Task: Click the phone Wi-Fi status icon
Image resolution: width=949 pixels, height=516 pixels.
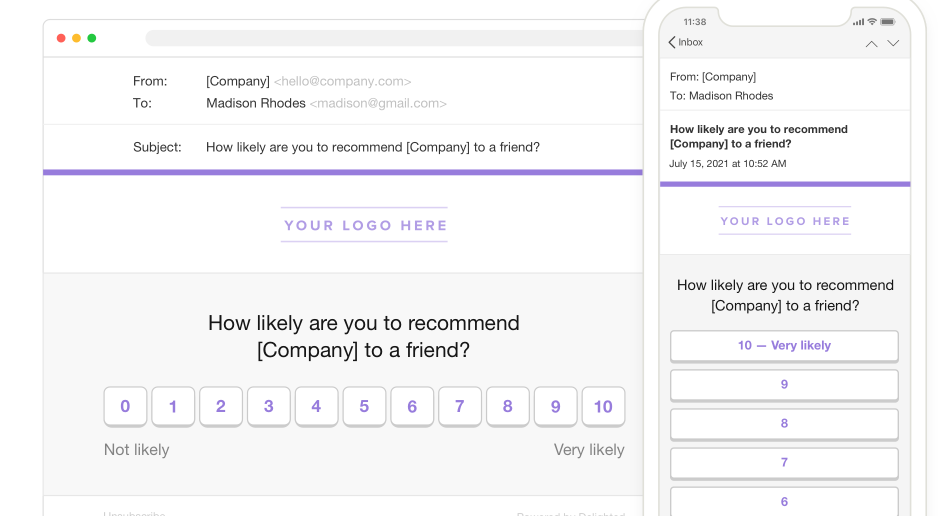Action: click(872, 22)
